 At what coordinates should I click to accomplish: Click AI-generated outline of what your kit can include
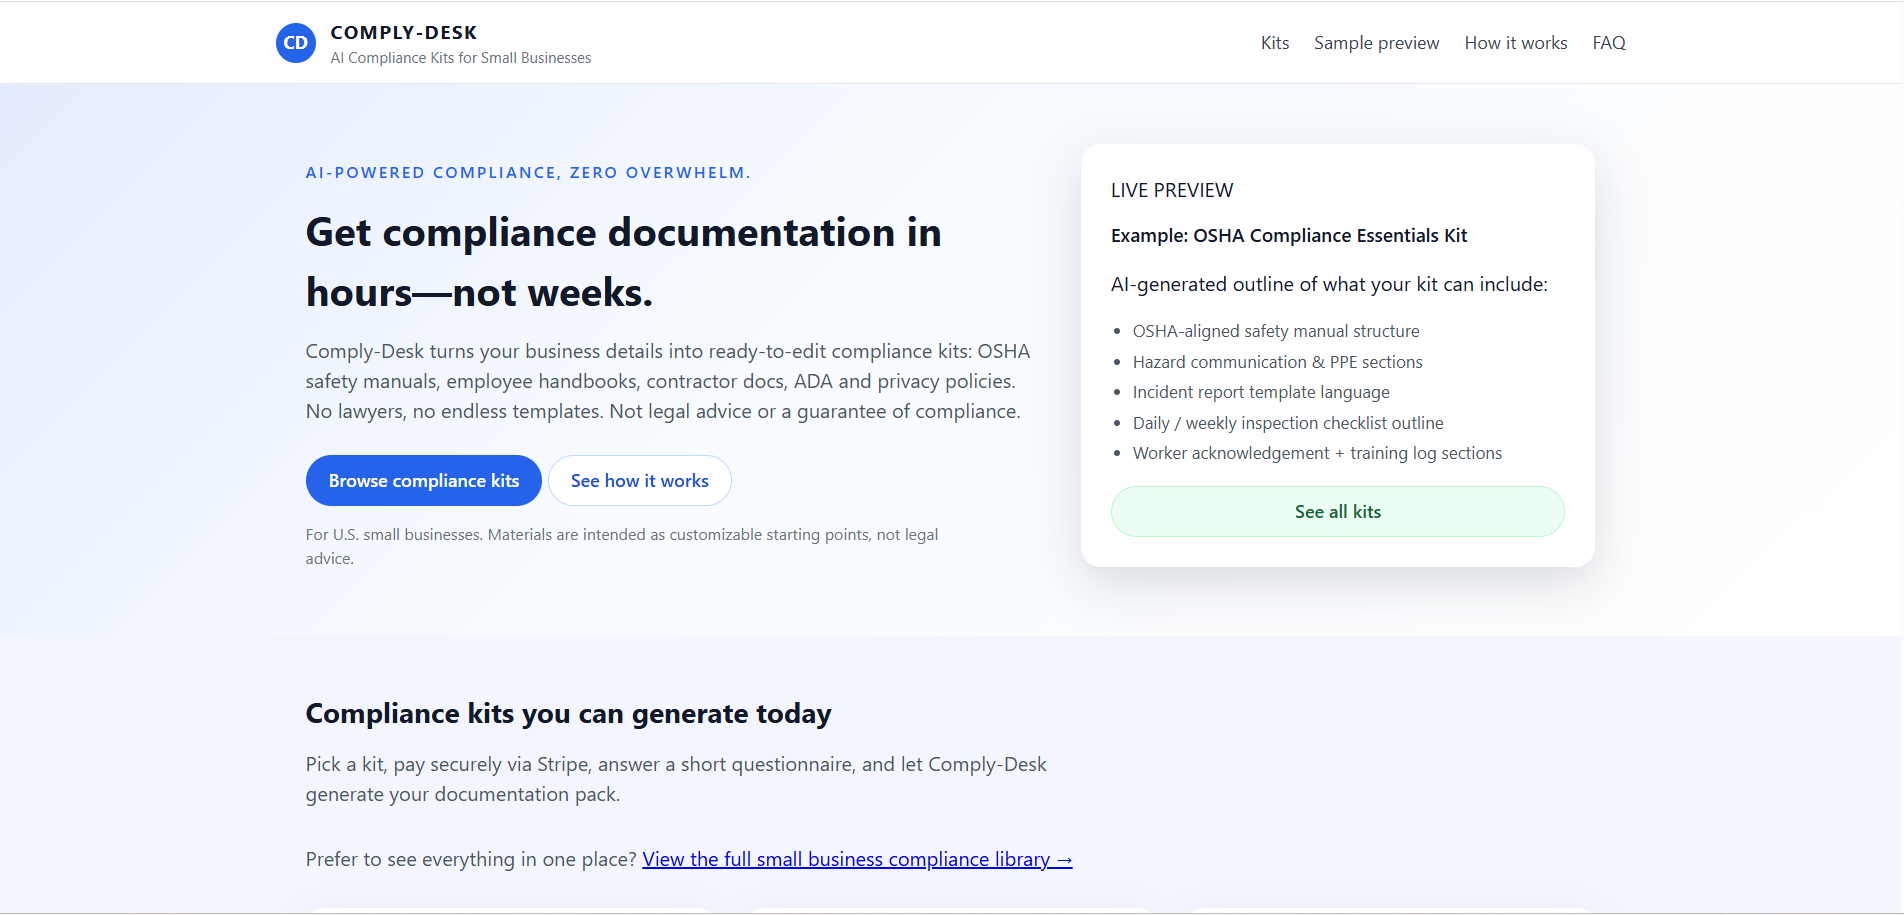(x=1329, y=285)
